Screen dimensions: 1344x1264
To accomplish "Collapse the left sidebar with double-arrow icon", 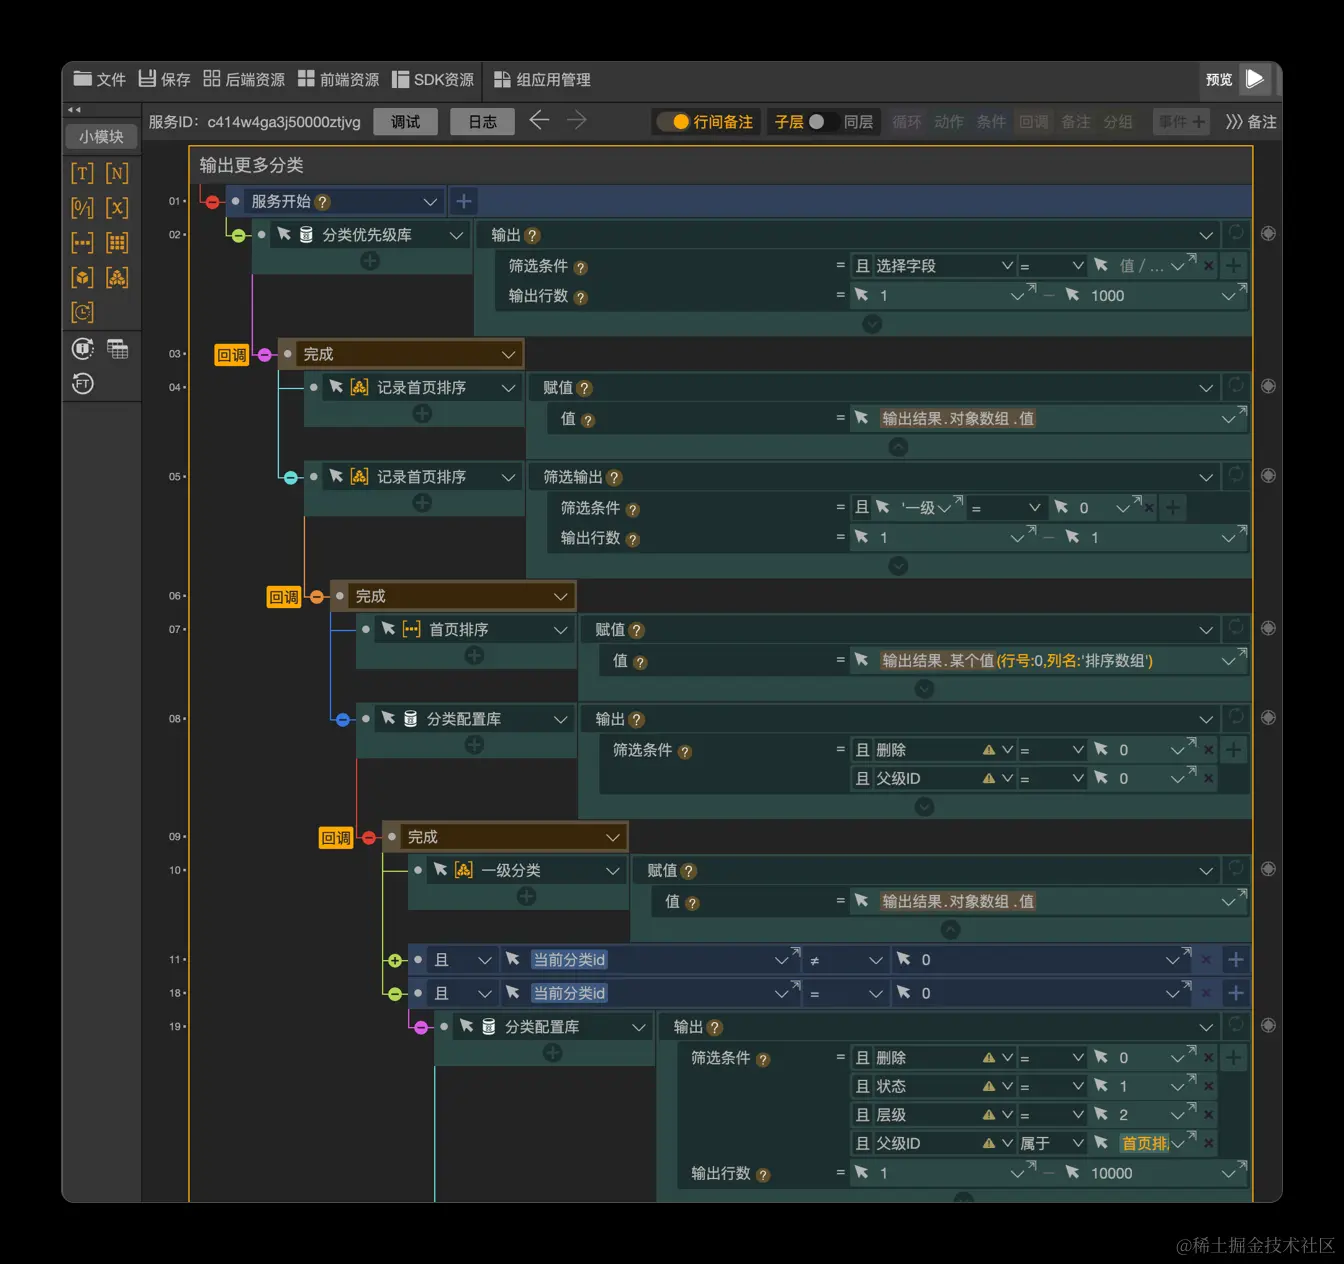I will tap(74, 110).
